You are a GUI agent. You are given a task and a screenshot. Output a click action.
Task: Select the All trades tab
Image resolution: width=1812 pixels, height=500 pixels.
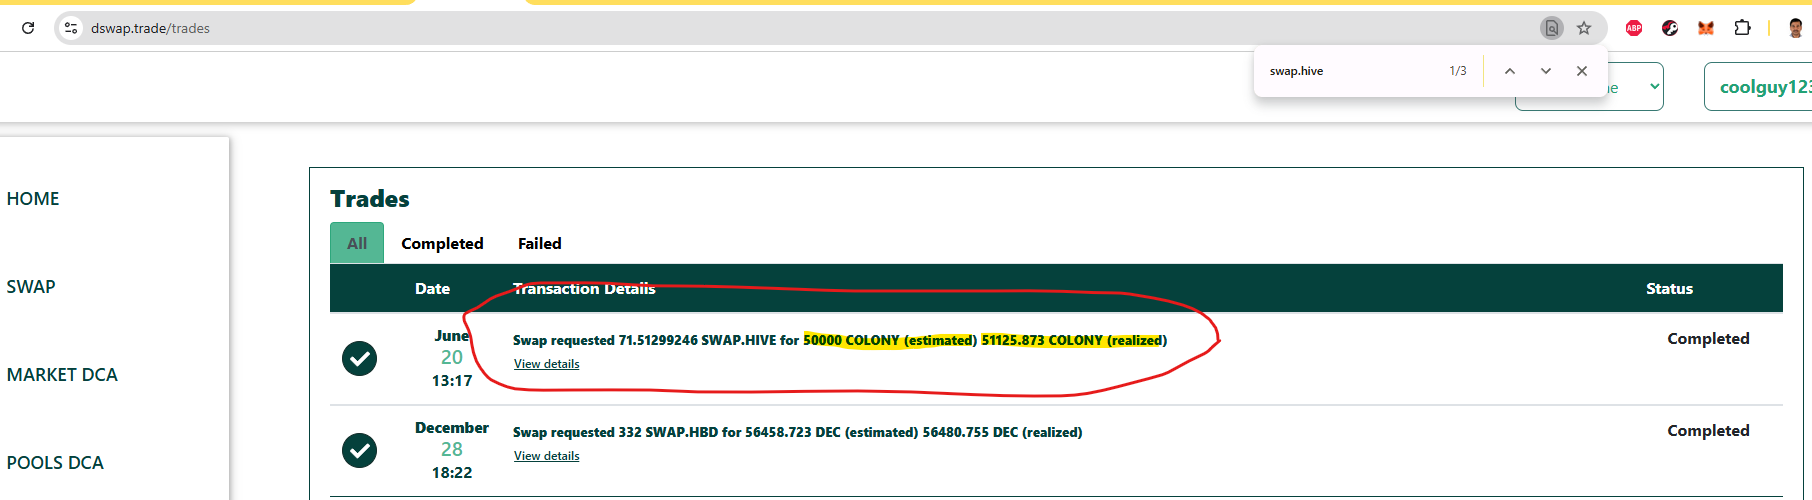pyautogui.click(x=357, y=243)
